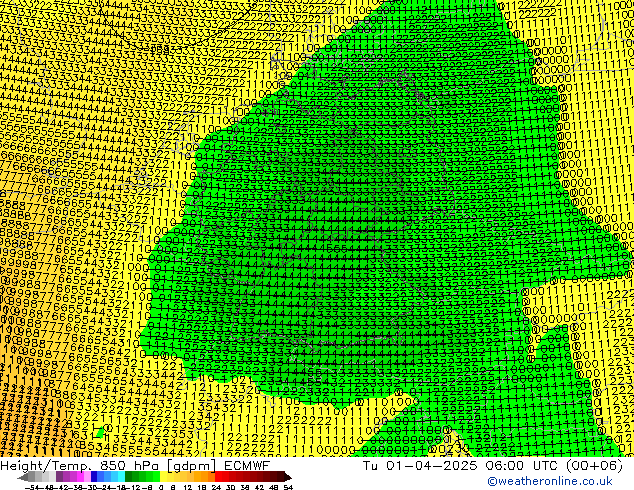Click the "Height/Temp. 850 hPa [gdpm] ECMWF" title
Viewport: 634px width, 490px height.
pos(135,465)
